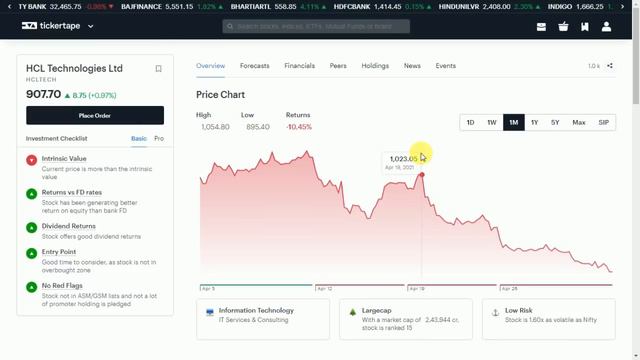Image resolution: width=640 pixels, height=360 pixels.
Task: Select the Overview tab
Action: [210, 66]
